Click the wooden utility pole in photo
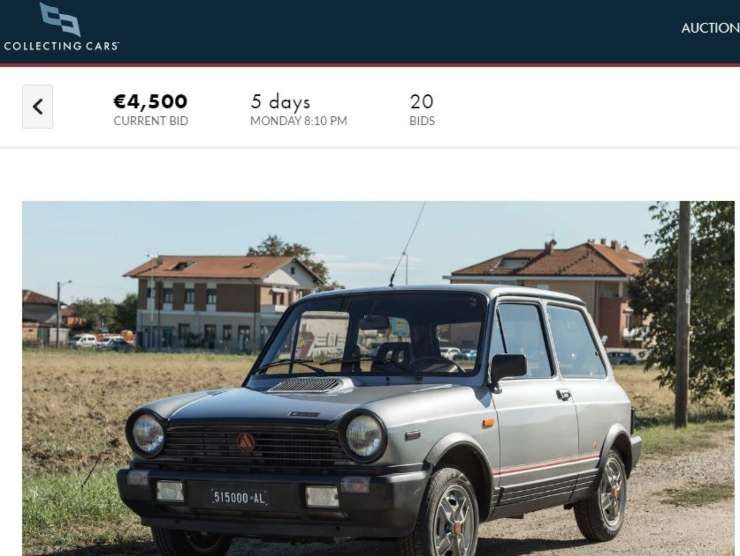 [x=683, y=314]
